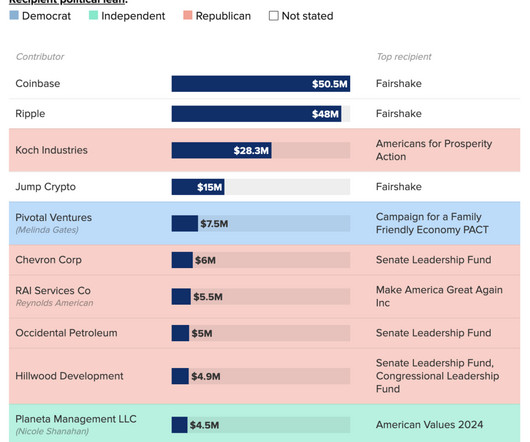The image size is (530, 442).
Task: Click the Ripple $48M bar
Action: (x=256, y=114)
